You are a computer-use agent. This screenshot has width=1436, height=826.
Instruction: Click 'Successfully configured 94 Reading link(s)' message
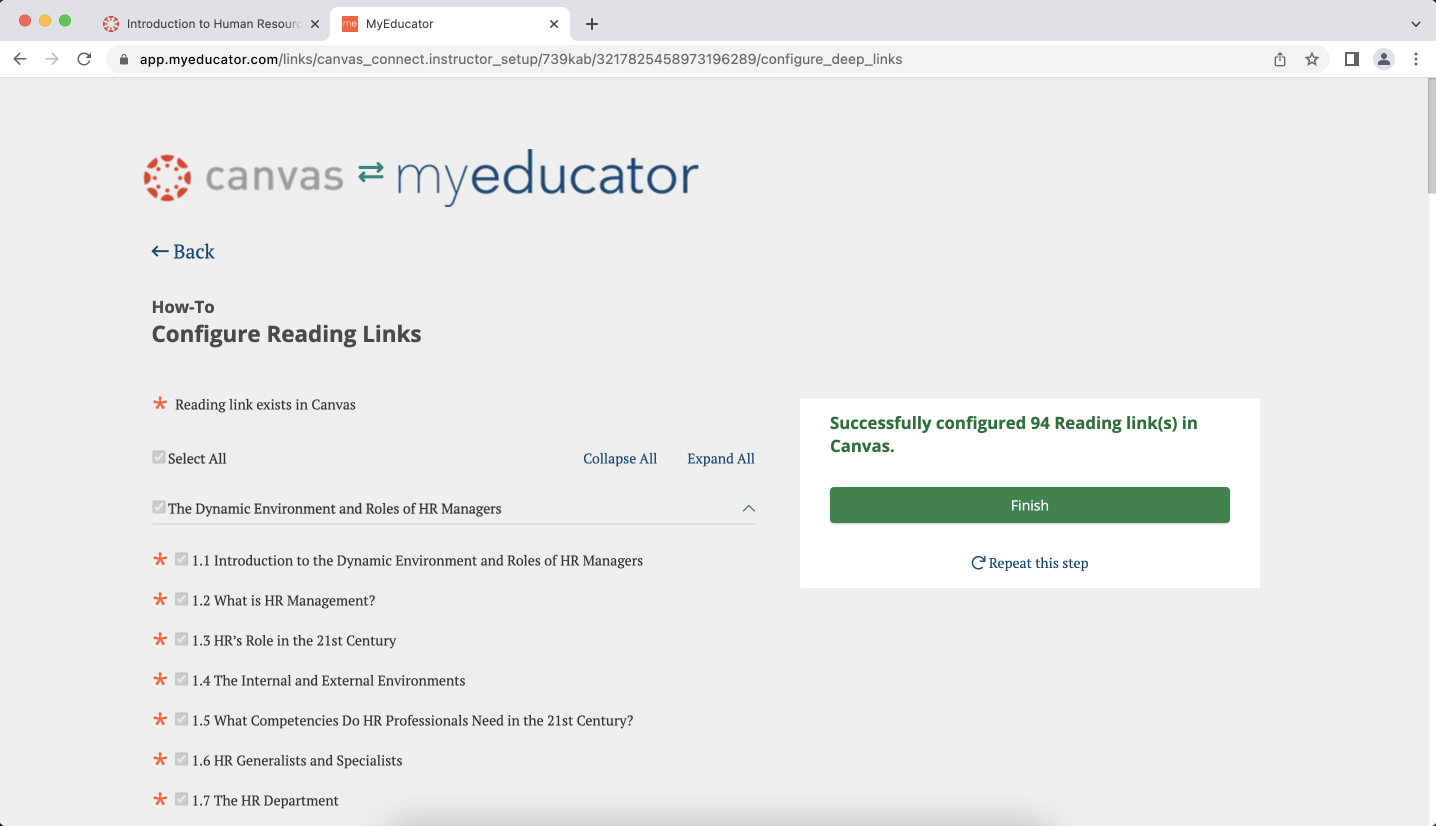coord(1014,434)
